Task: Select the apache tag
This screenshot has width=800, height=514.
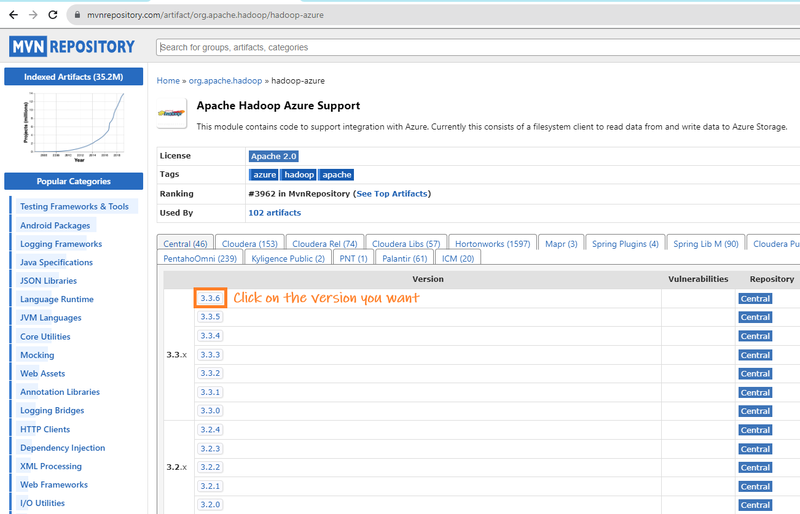Action: coord(337,175)
